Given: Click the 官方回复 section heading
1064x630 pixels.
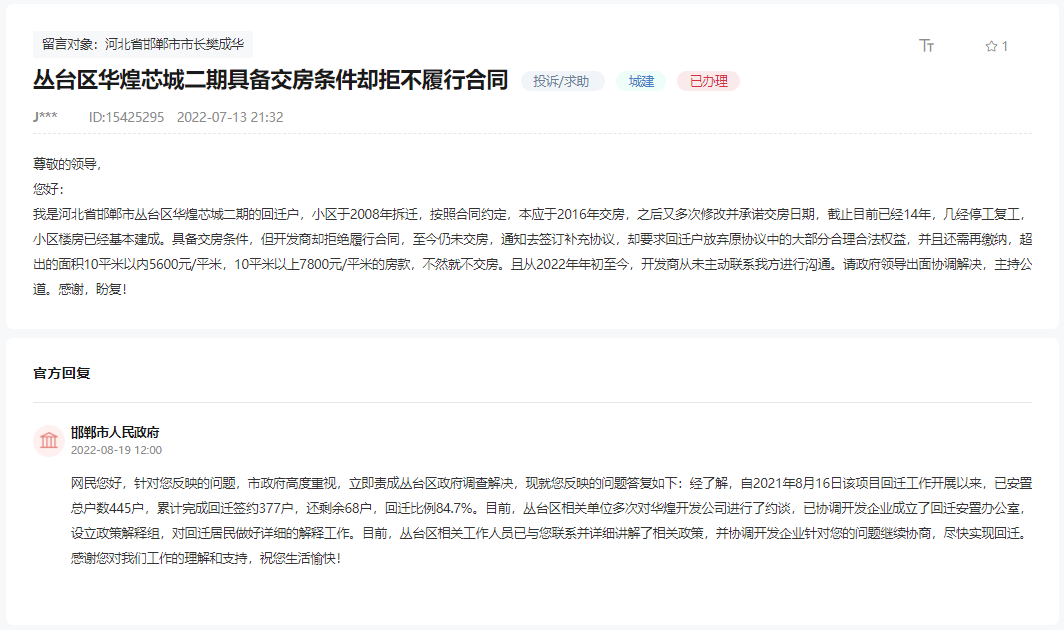Looking at the screenshot, I should pyautogui.click(x=62, y=373).
